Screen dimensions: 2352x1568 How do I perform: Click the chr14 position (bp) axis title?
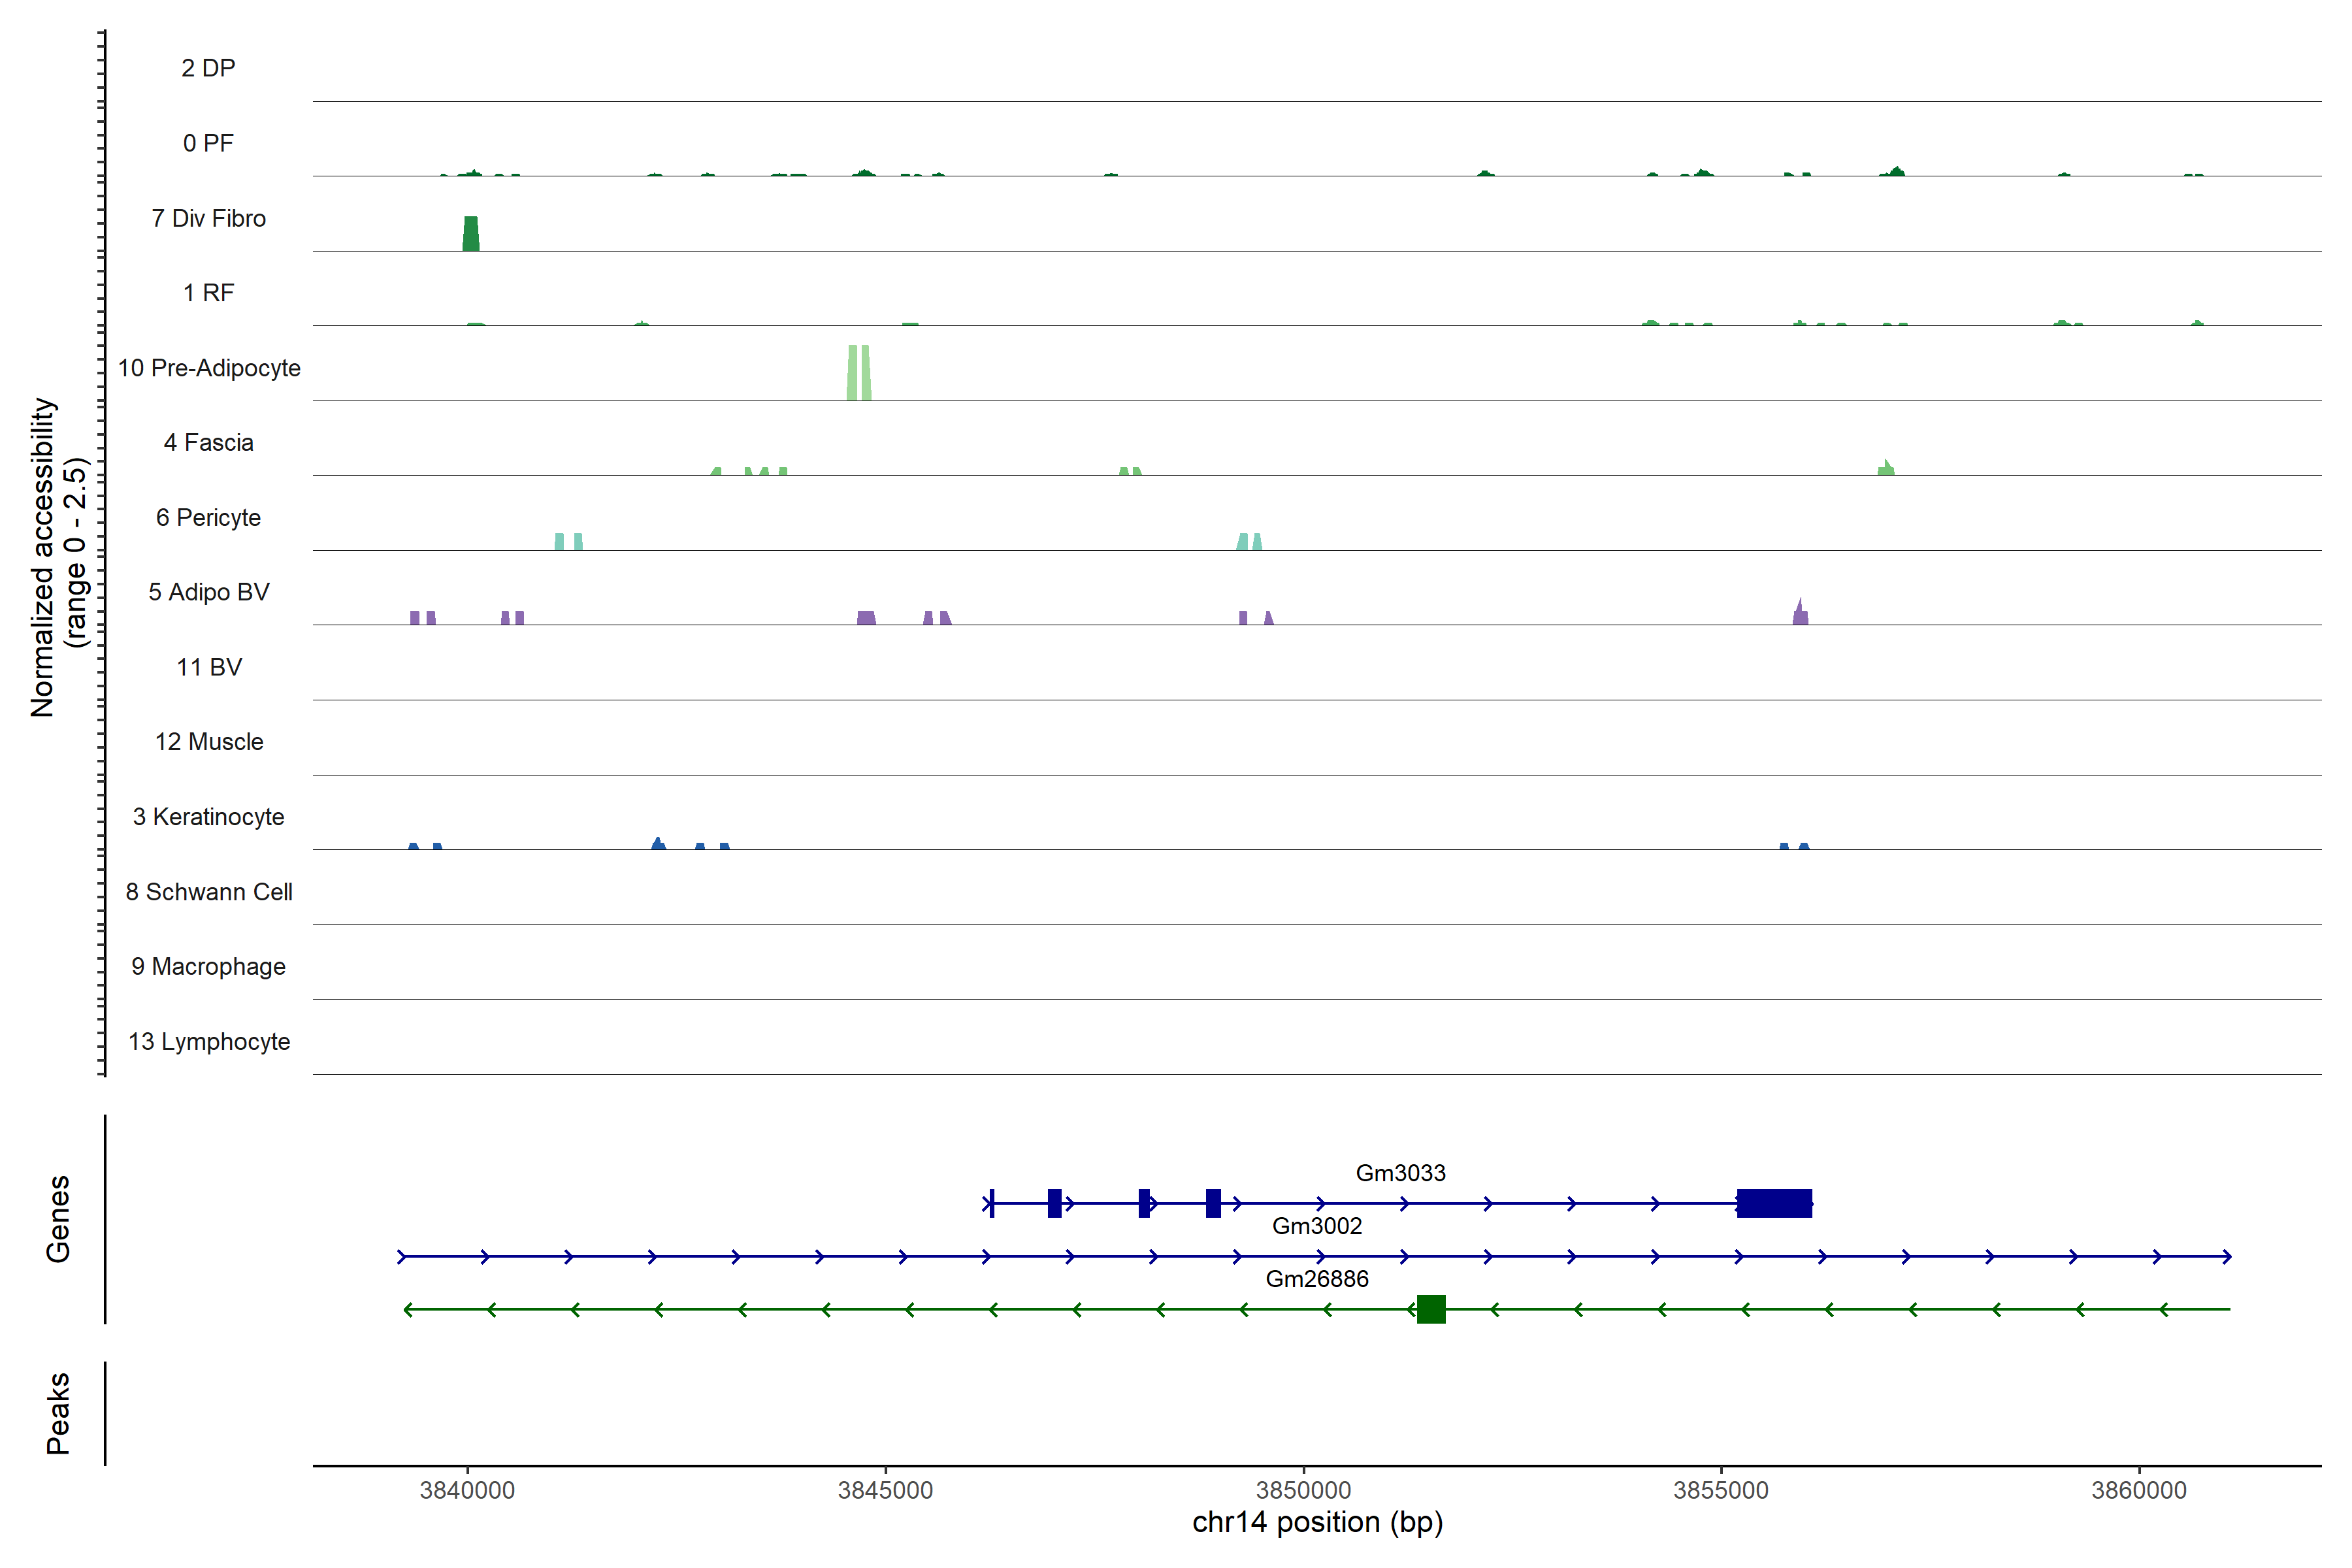[x=1317, y=1522]
